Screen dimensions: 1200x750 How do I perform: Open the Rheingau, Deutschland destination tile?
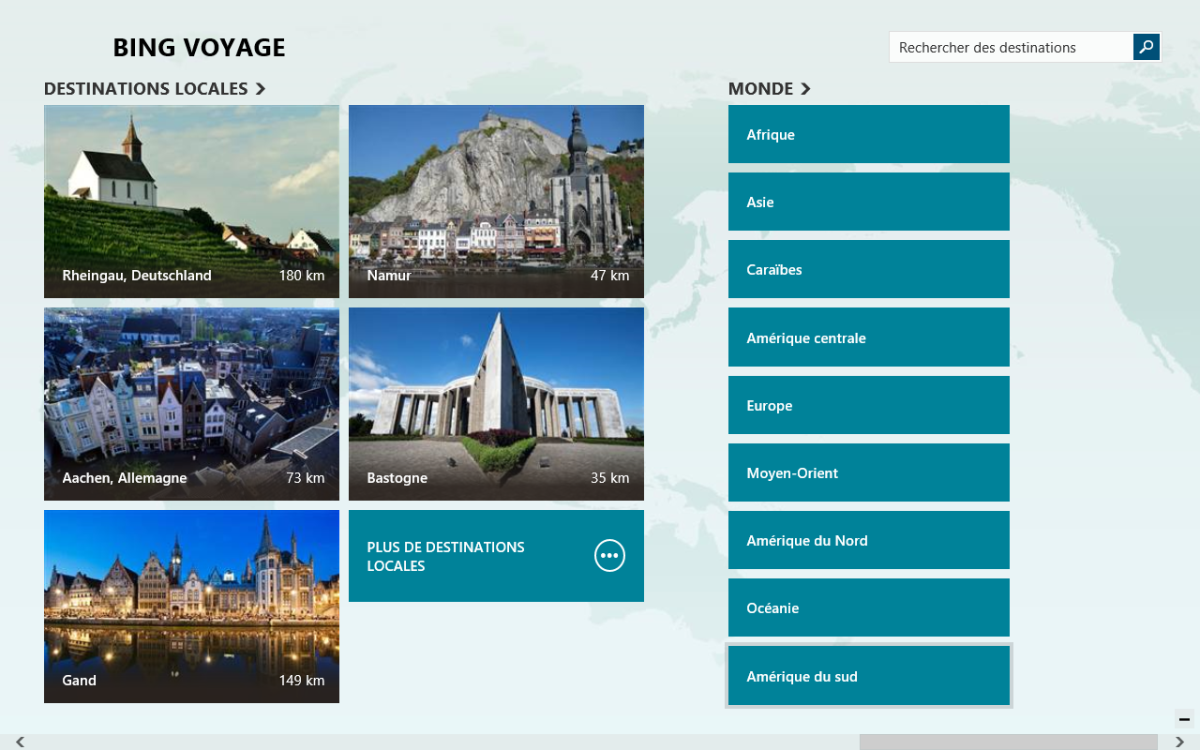[x=192, y=201]
